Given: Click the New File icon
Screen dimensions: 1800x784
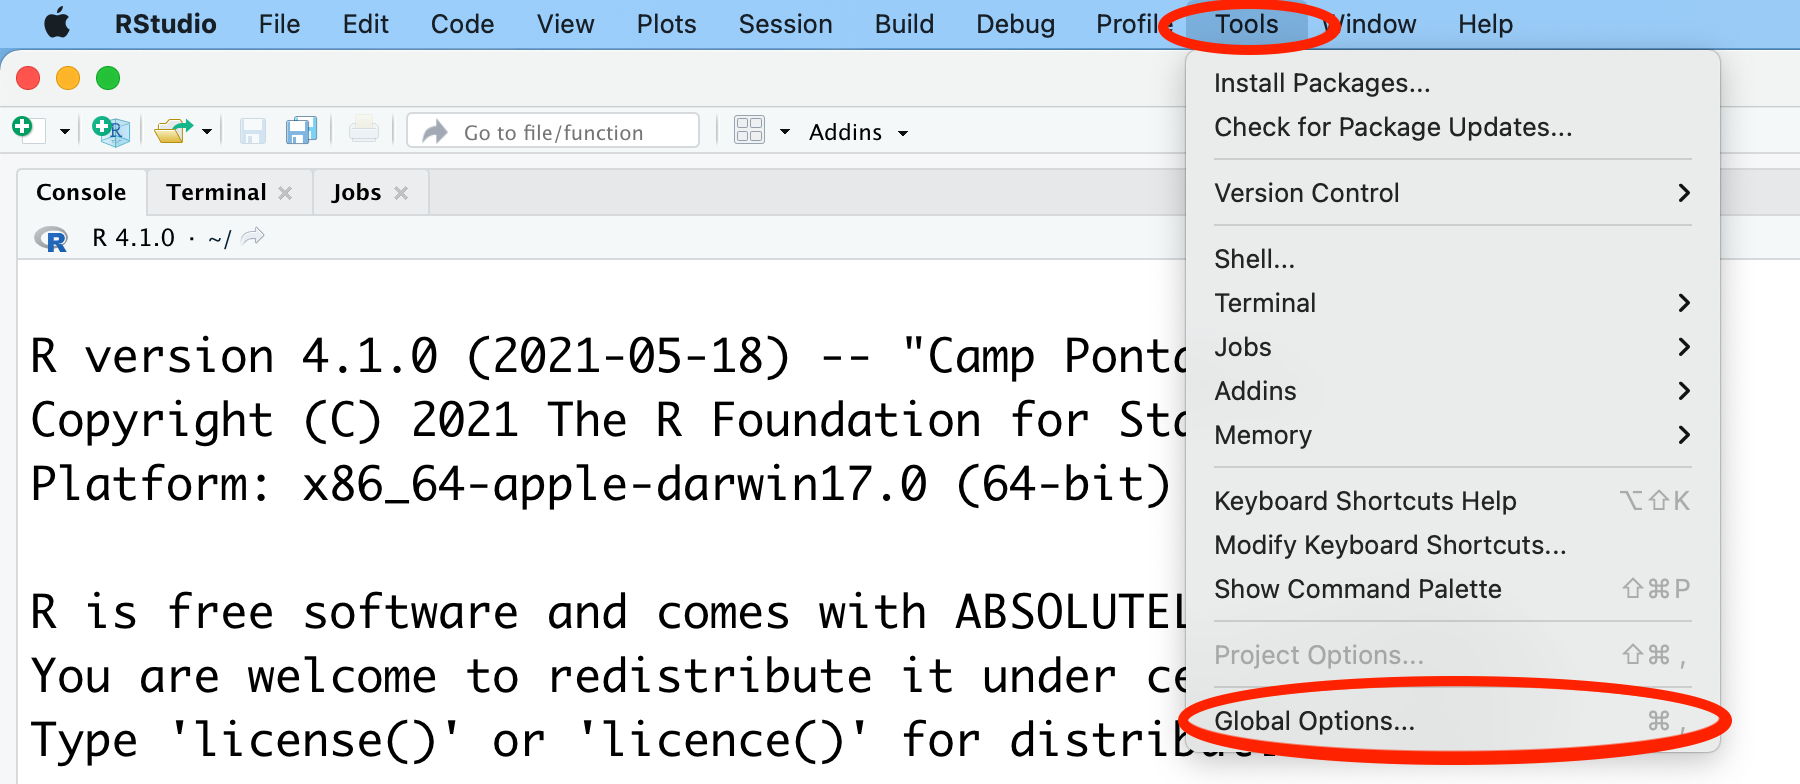Looking at the screenshot, I should point(28,130).
